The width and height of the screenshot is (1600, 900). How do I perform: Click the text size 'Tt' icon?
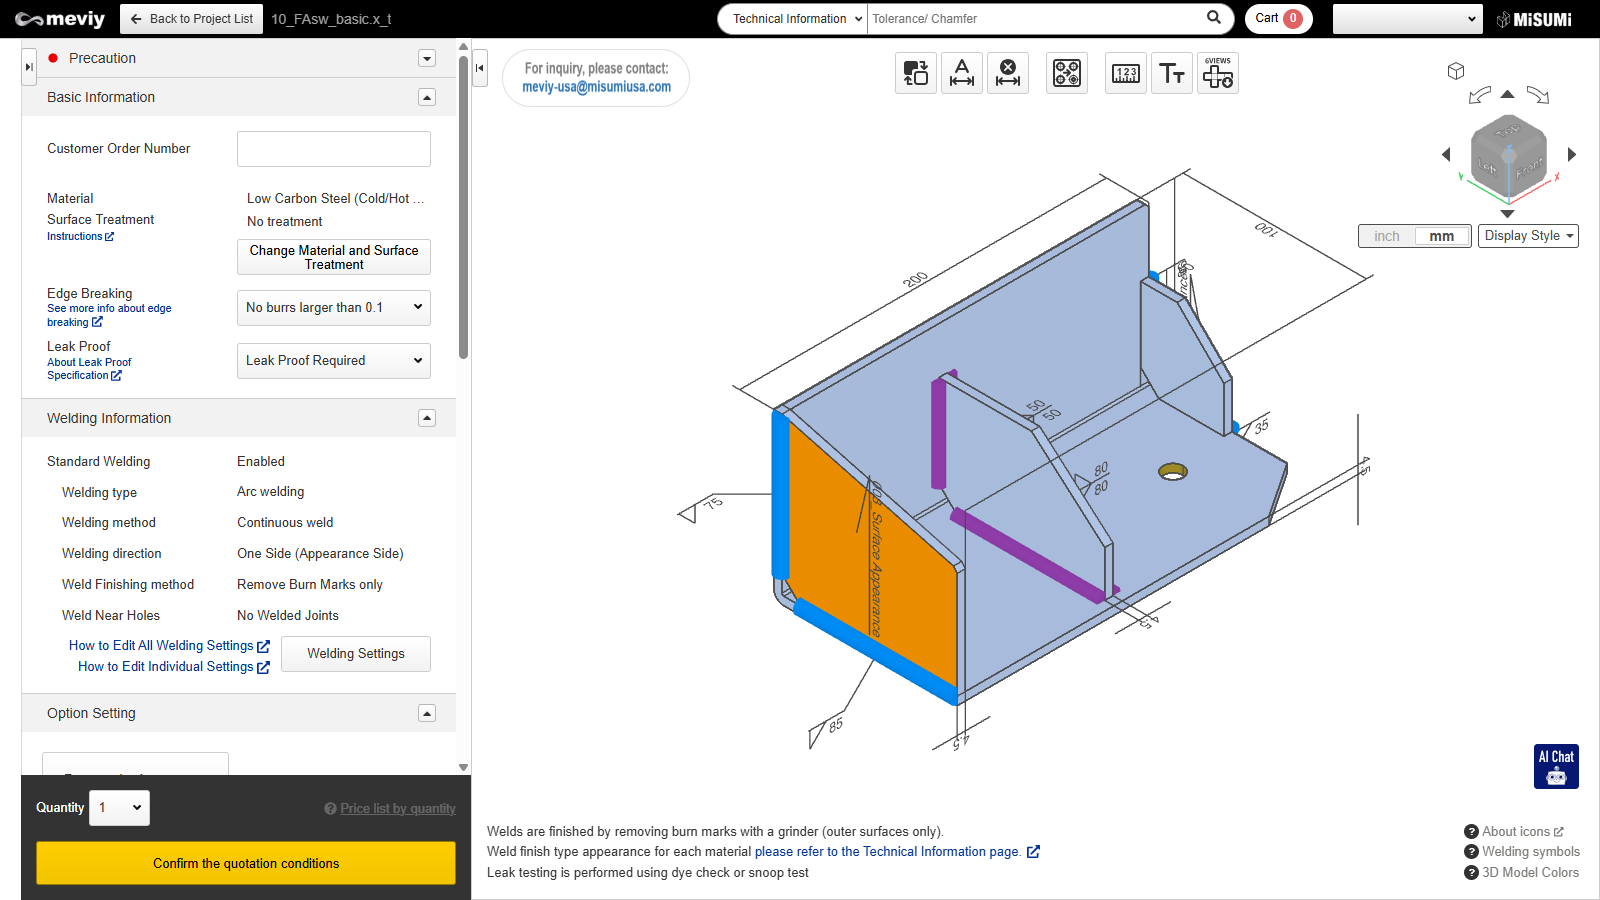click(1172, 73)
